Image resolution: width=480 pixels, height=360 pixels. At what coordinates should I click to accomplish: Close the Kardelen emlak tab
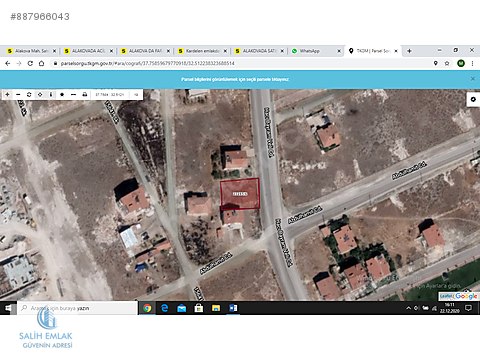225,51
